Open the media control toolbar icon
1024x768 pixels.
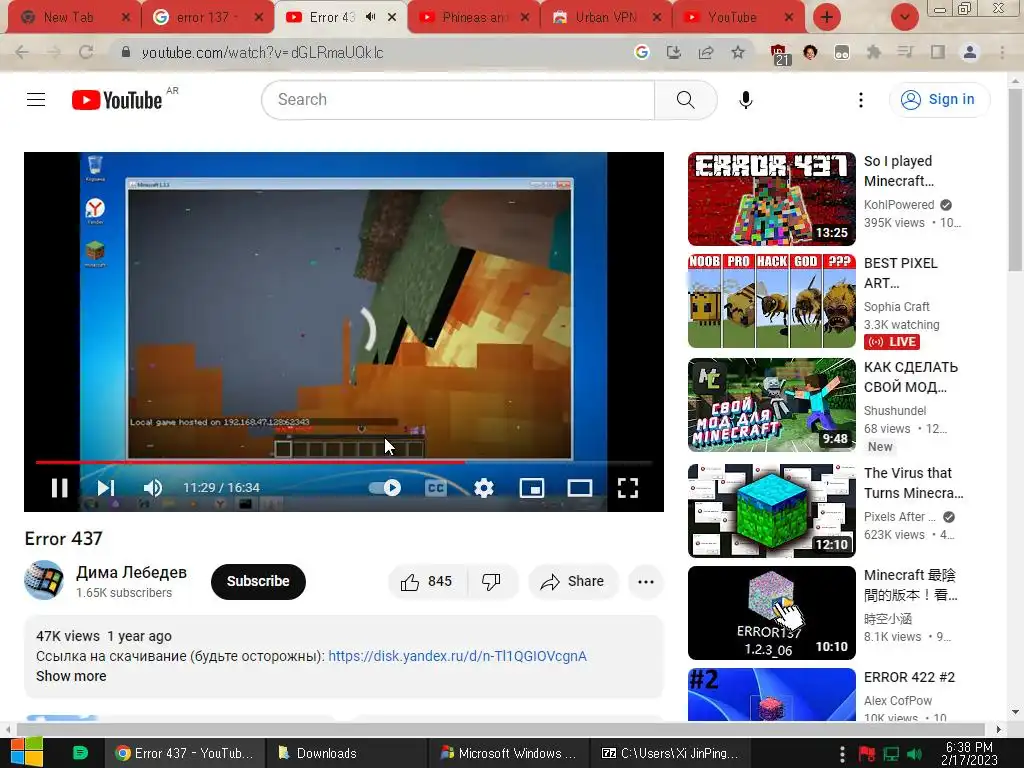point(905,52)
